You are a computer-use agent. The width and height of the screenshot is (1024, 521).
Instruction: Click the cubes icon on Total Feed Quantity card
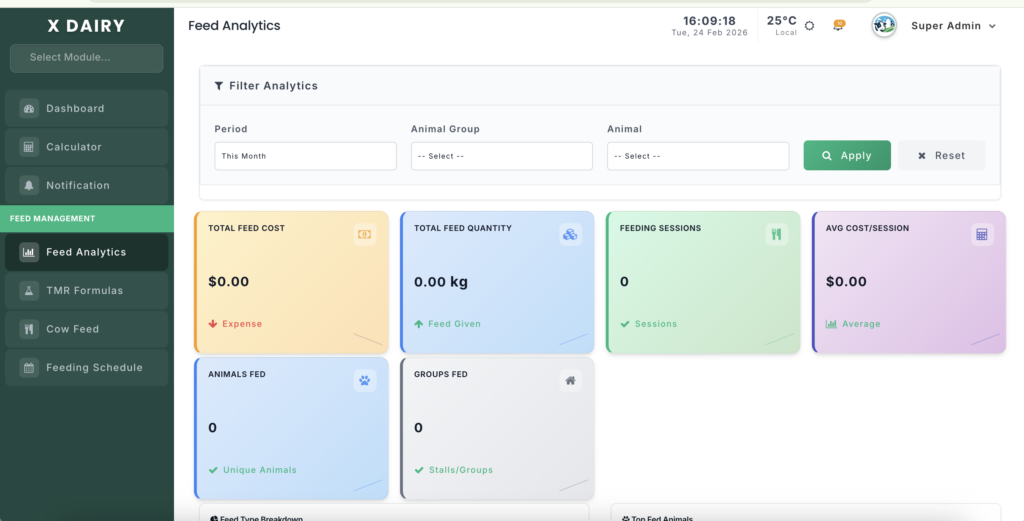click(570, 234)
